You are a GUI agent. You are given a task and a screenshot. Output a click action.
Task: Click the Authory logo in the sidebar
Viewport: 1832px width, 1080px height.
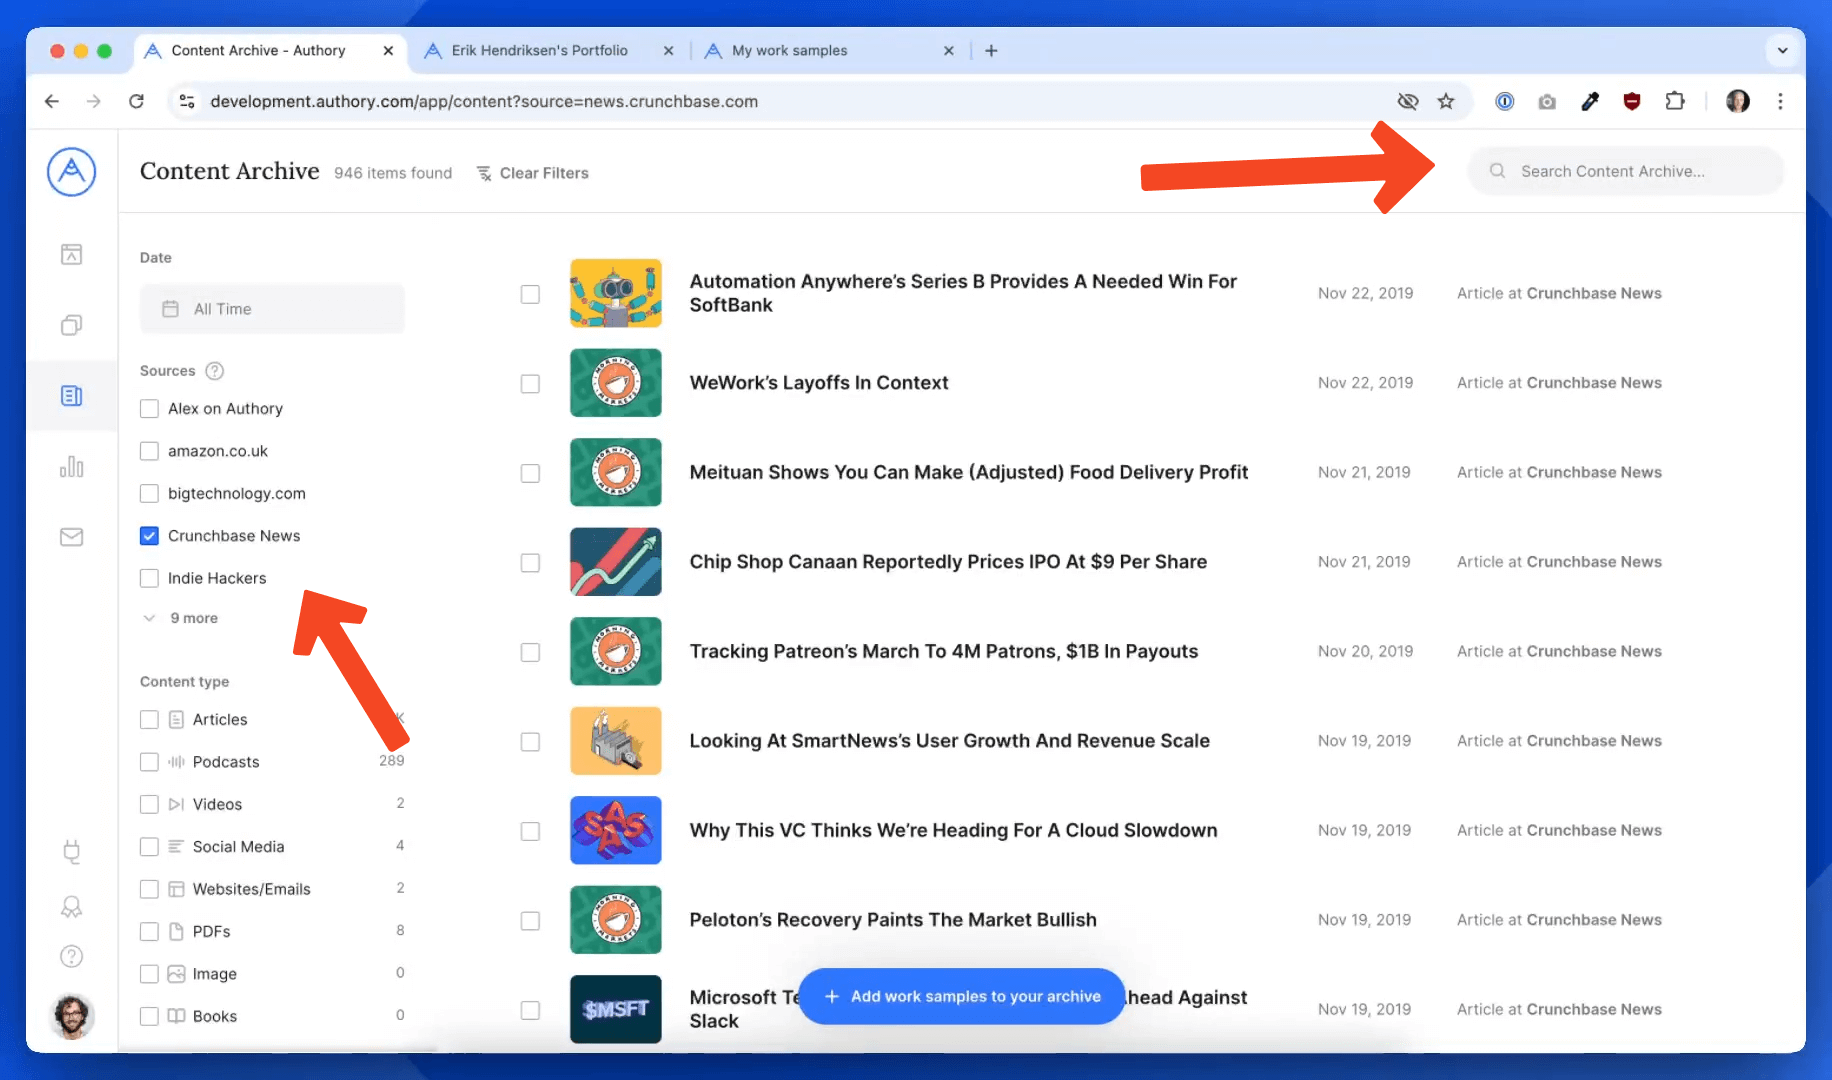pos(71,172)
